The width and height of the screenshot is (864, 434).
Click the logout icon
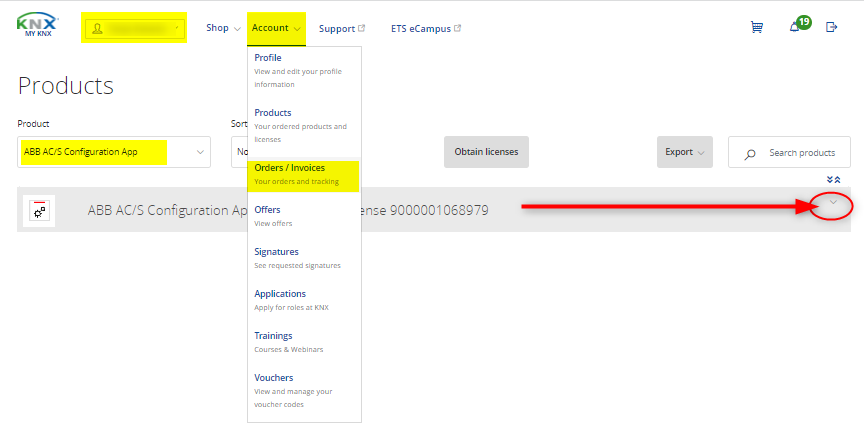[x=831, y=27]
